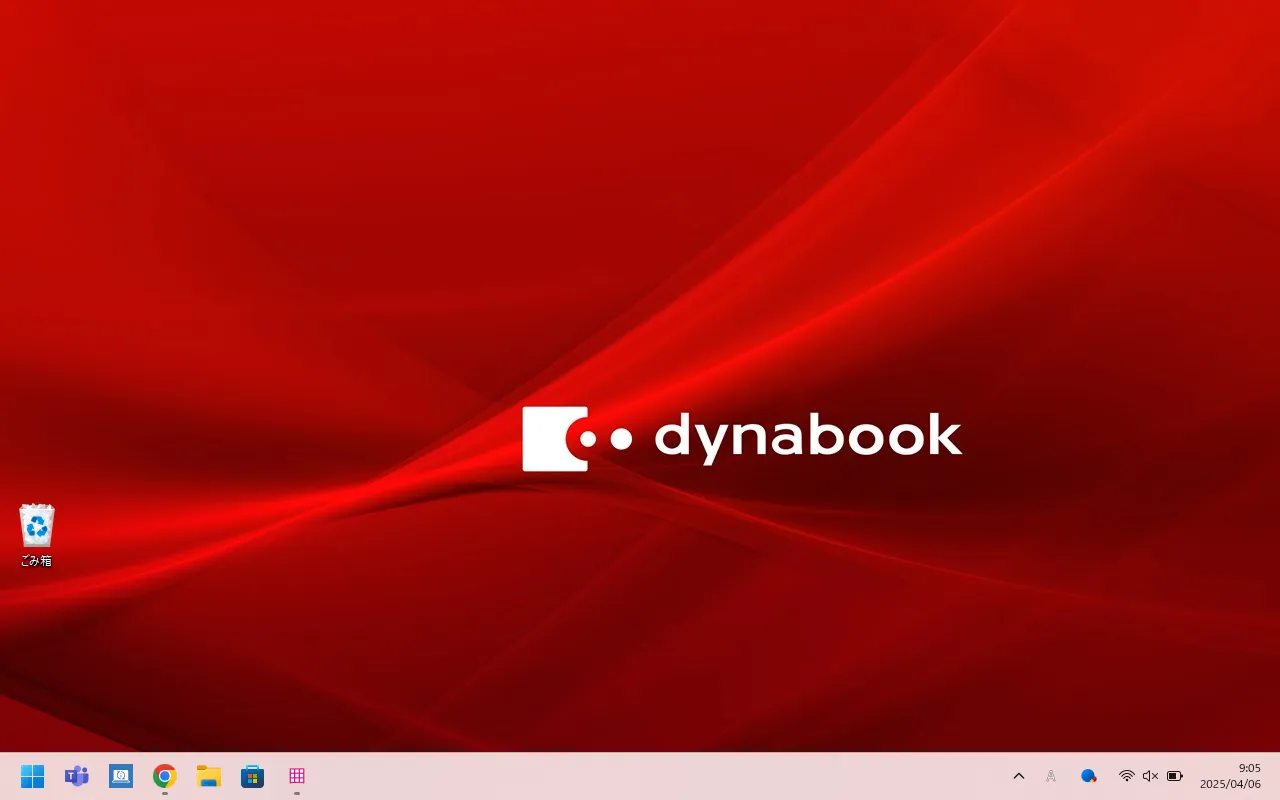Open the laptop-screen app pinned beside Teams
This screenshot has width=1280, height=800.
pyautogui.click(x=121, y=776)
